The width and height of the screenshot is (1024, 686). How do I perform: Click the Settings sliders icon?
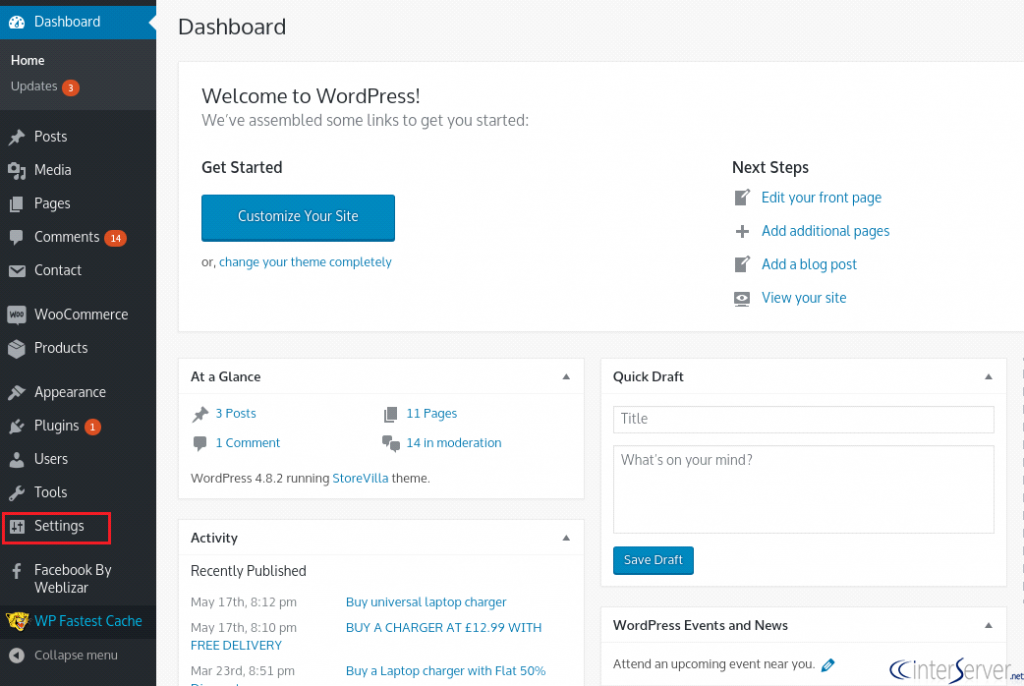(17, 527)
